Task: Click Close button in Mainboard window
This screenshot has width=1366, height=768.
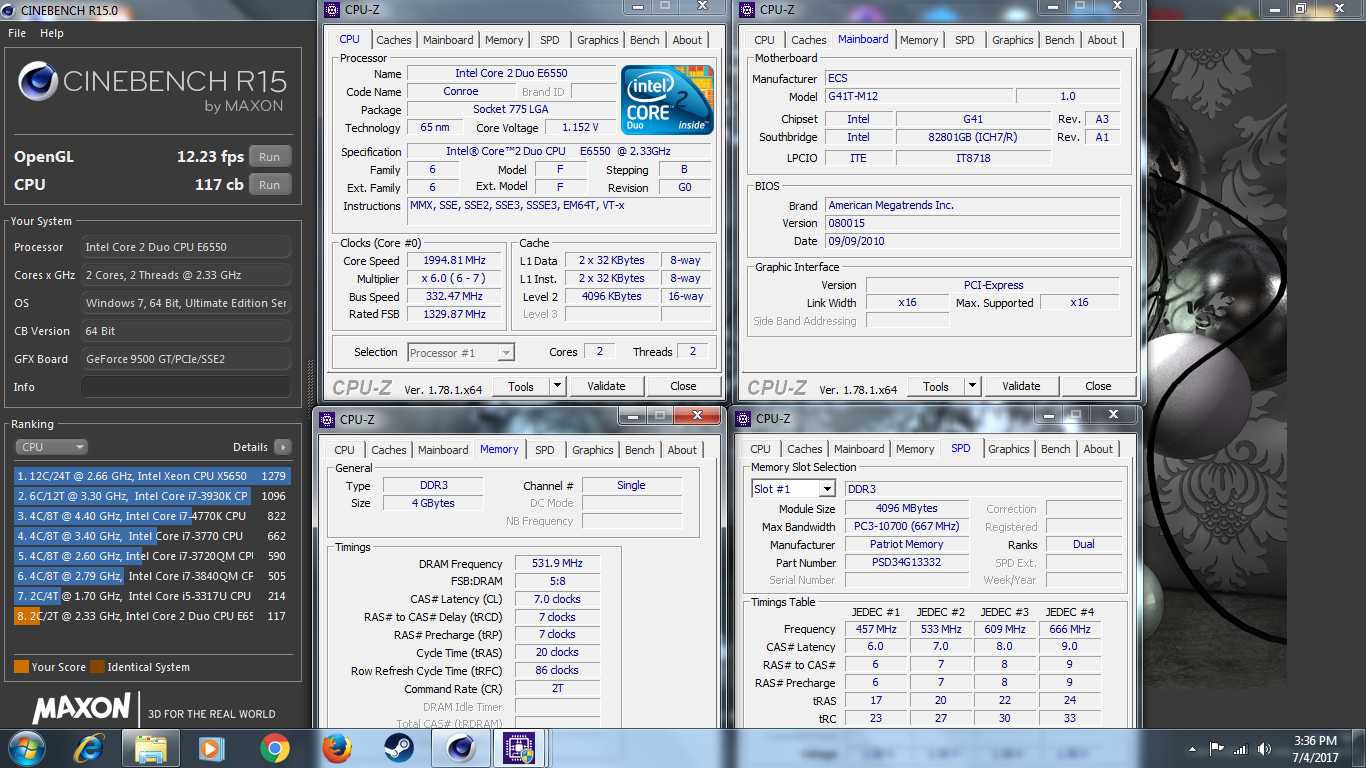Action: click(x=1098, y=386)
